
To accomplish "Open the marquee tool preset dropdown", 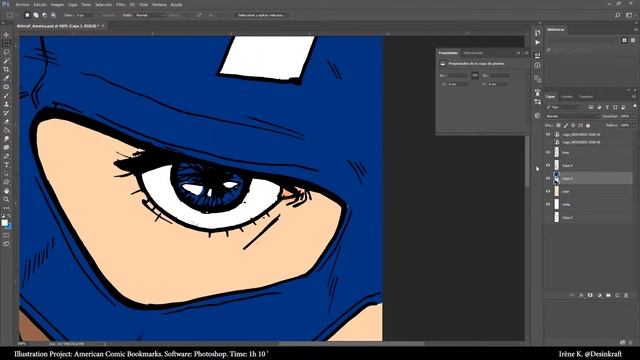I will point(12,15).
